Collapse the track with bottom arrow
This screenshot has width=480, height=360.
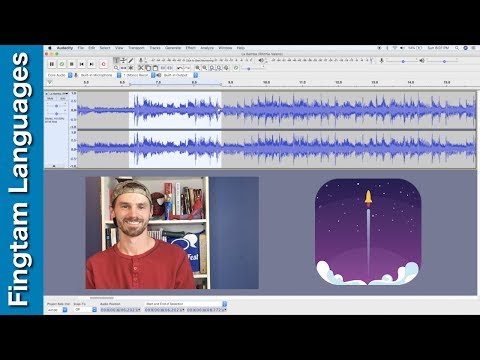[54, 166]
